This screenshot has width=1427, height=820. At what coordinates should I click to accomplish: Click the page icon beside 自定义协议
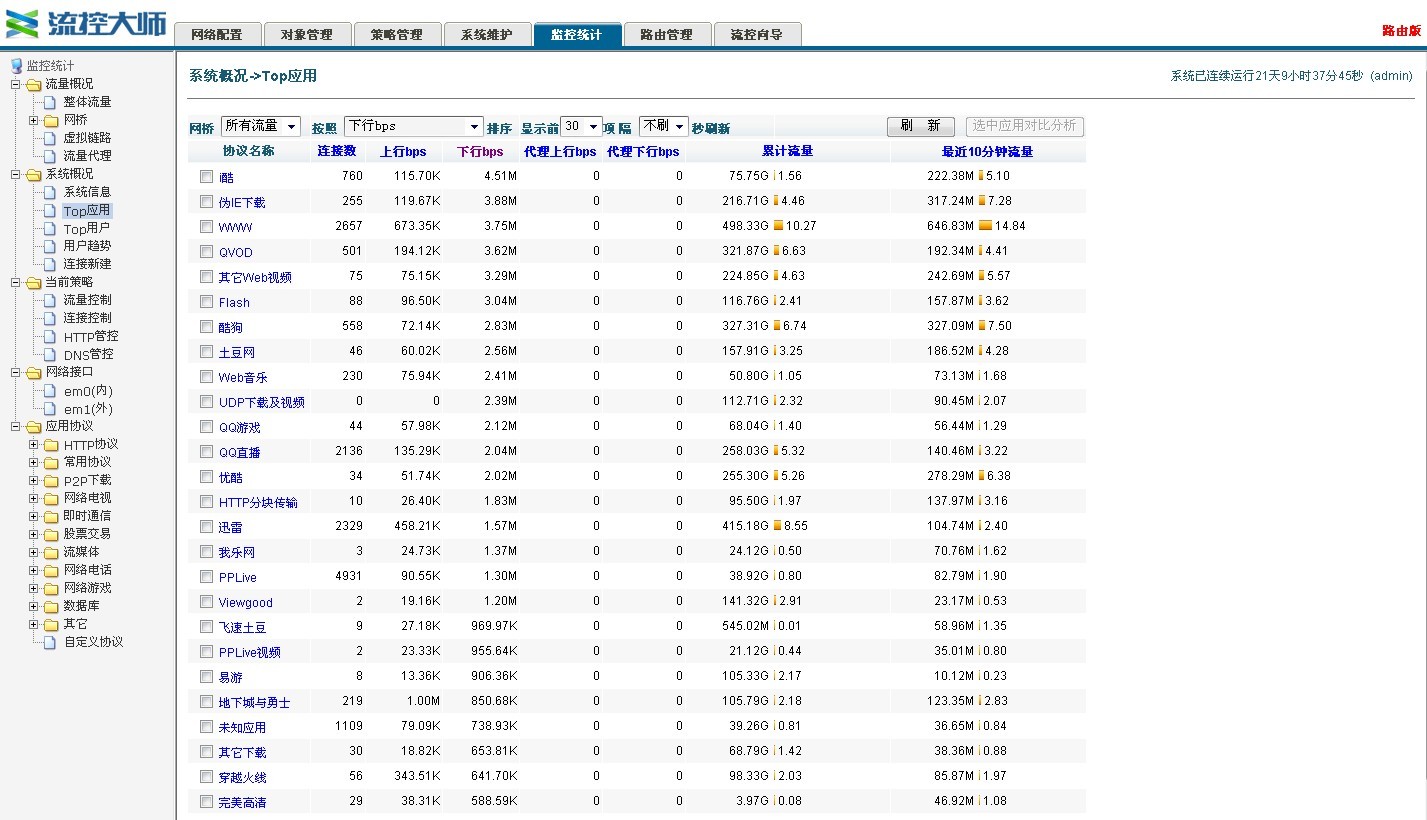tap(51, 642)
